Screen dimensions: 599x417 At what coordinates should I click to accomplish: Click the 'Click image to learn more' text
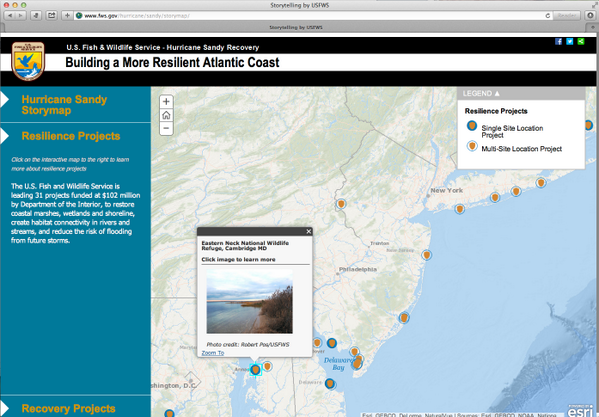238,260
